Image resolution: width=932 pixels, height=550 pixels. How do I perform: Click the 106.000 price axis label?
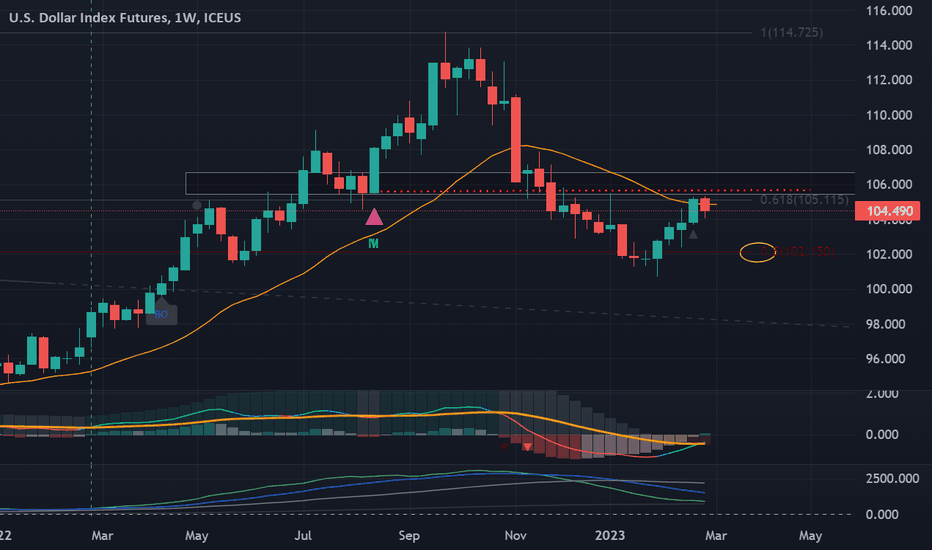point(889,184)
